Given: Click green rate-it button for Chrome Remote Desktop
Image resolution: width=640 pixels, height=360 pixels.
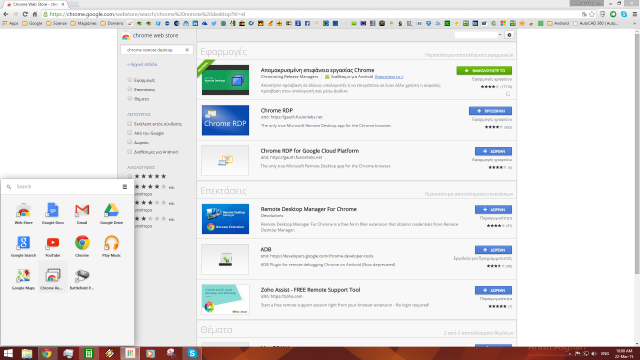Looking at the screenshot, I should 484,71.
